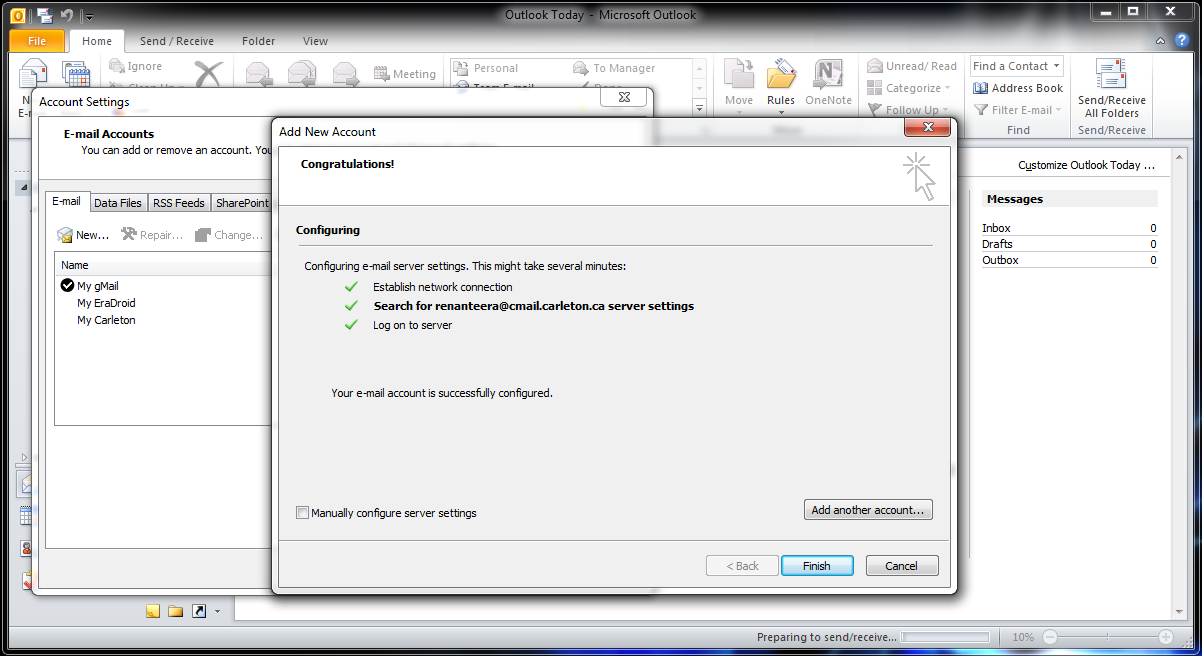
Task: Click Unread/ Read in ribbon
Action: click(912, 66)
